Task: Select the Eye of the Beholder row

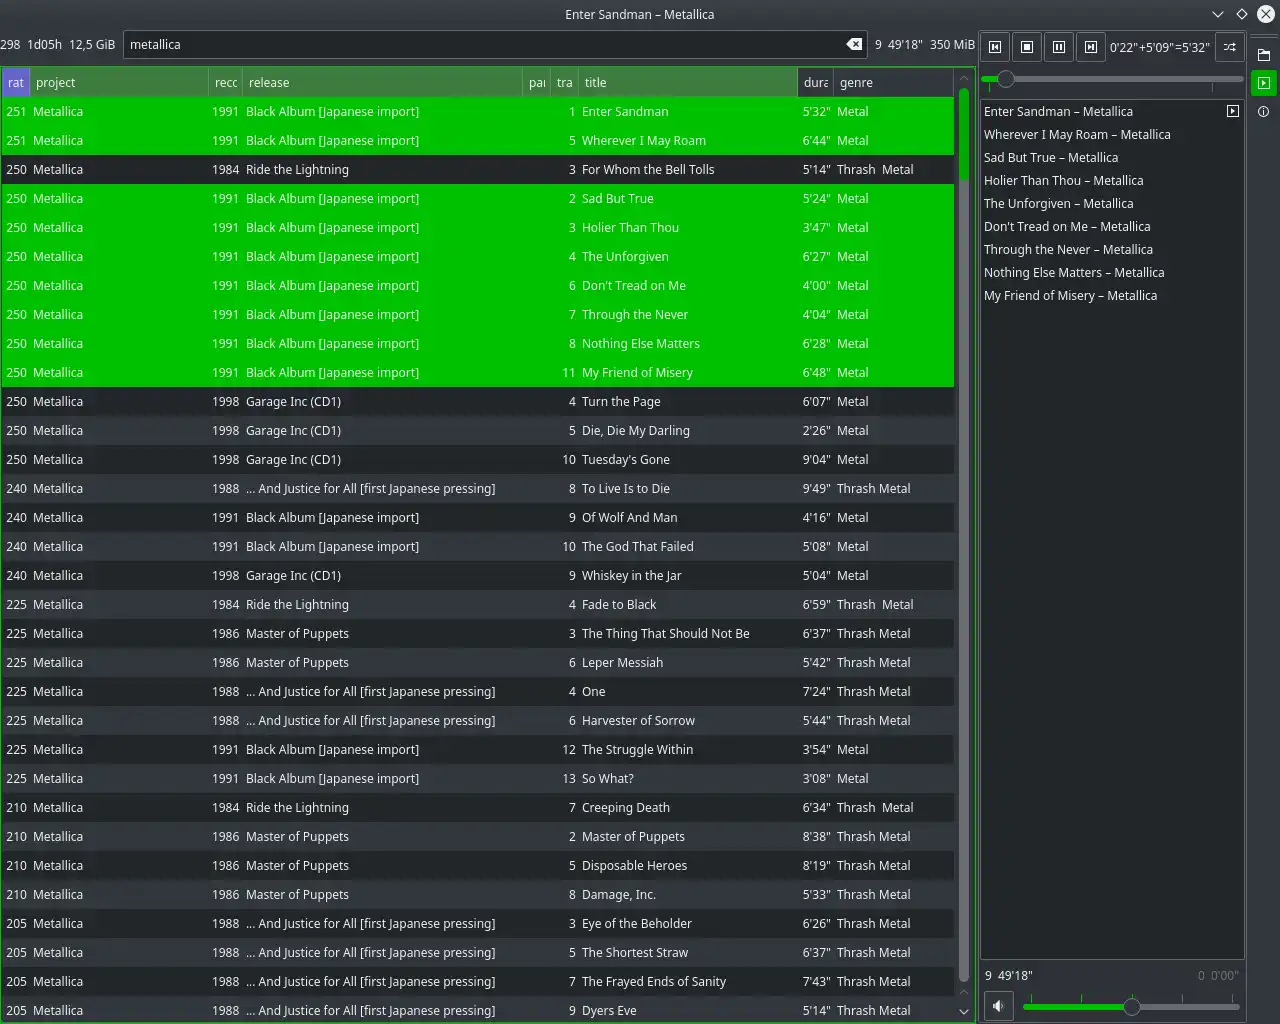Action: point(478,923)
